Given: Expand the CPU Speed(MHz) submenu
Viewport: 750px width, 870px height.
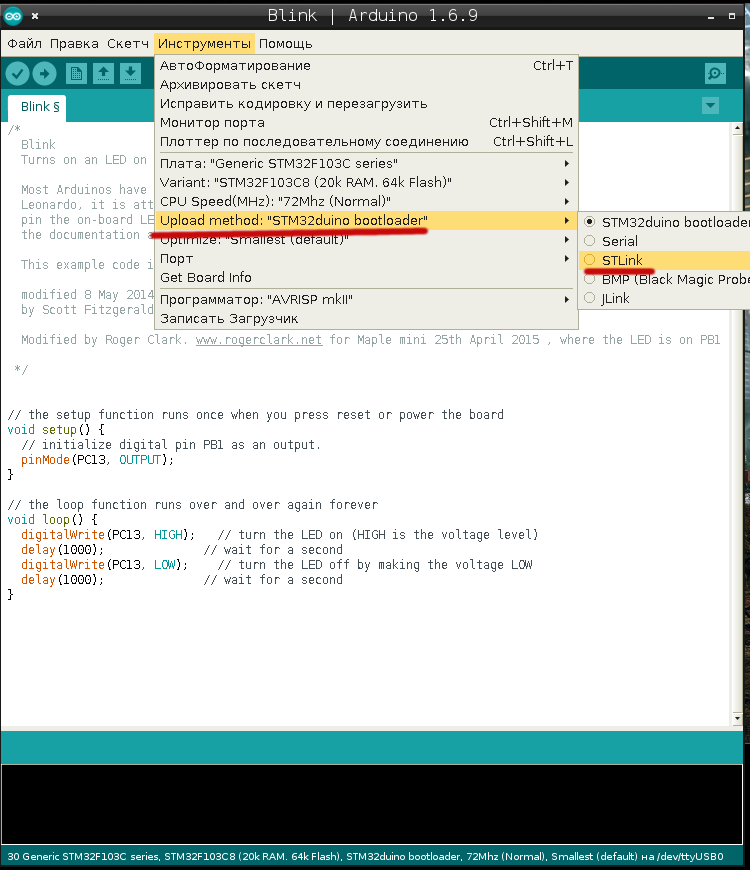Looking at the screenshot, I should pyautogui.click(x=366, y=201).
